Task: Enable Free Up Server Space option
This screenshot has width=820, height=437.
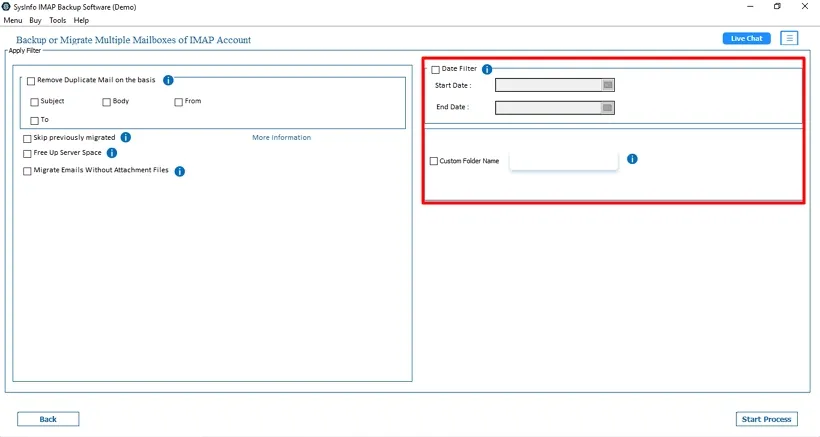Action: tap(27, 154)
